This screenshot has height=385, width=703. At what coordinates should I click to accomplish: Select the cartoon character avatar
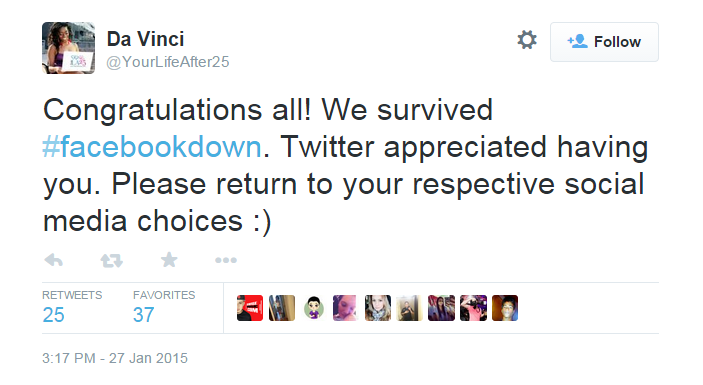[x=314, y=308]
